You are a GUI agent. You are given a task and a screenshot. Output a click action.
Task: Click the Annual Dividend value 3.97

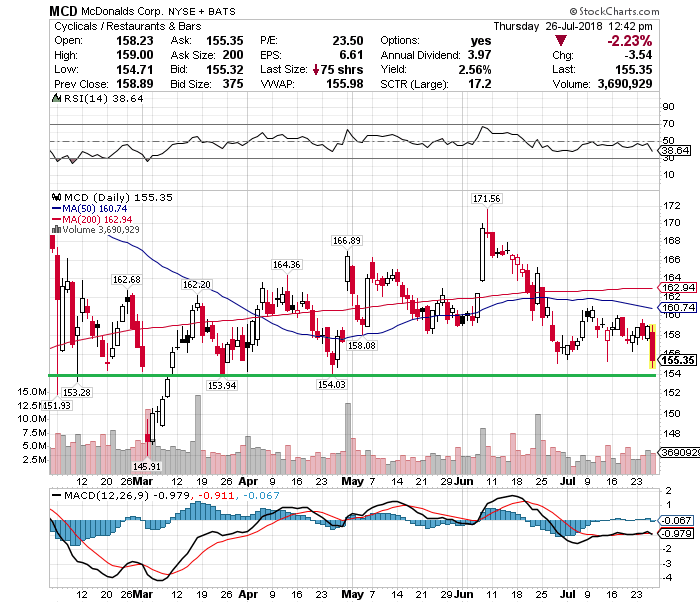[x=479, y=55]
